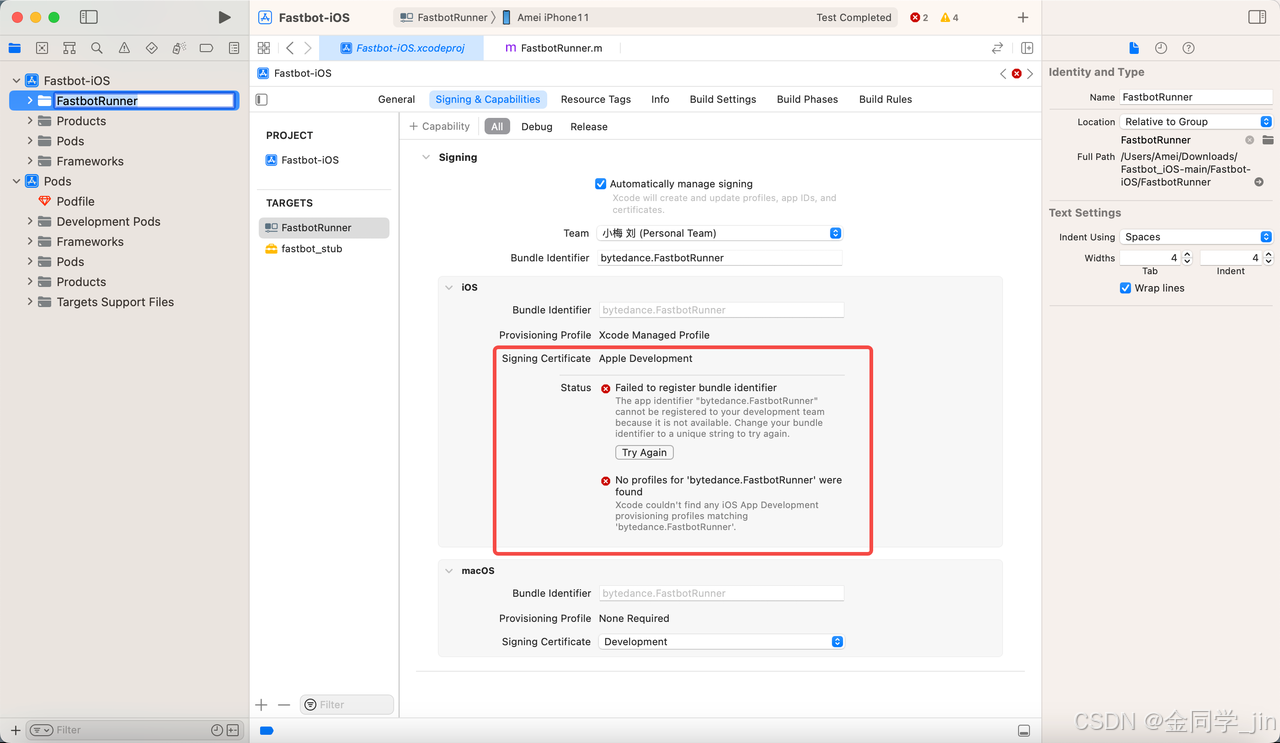
Task: Toggle the navigator sidebar button
Action: click(x=88, y=17)
